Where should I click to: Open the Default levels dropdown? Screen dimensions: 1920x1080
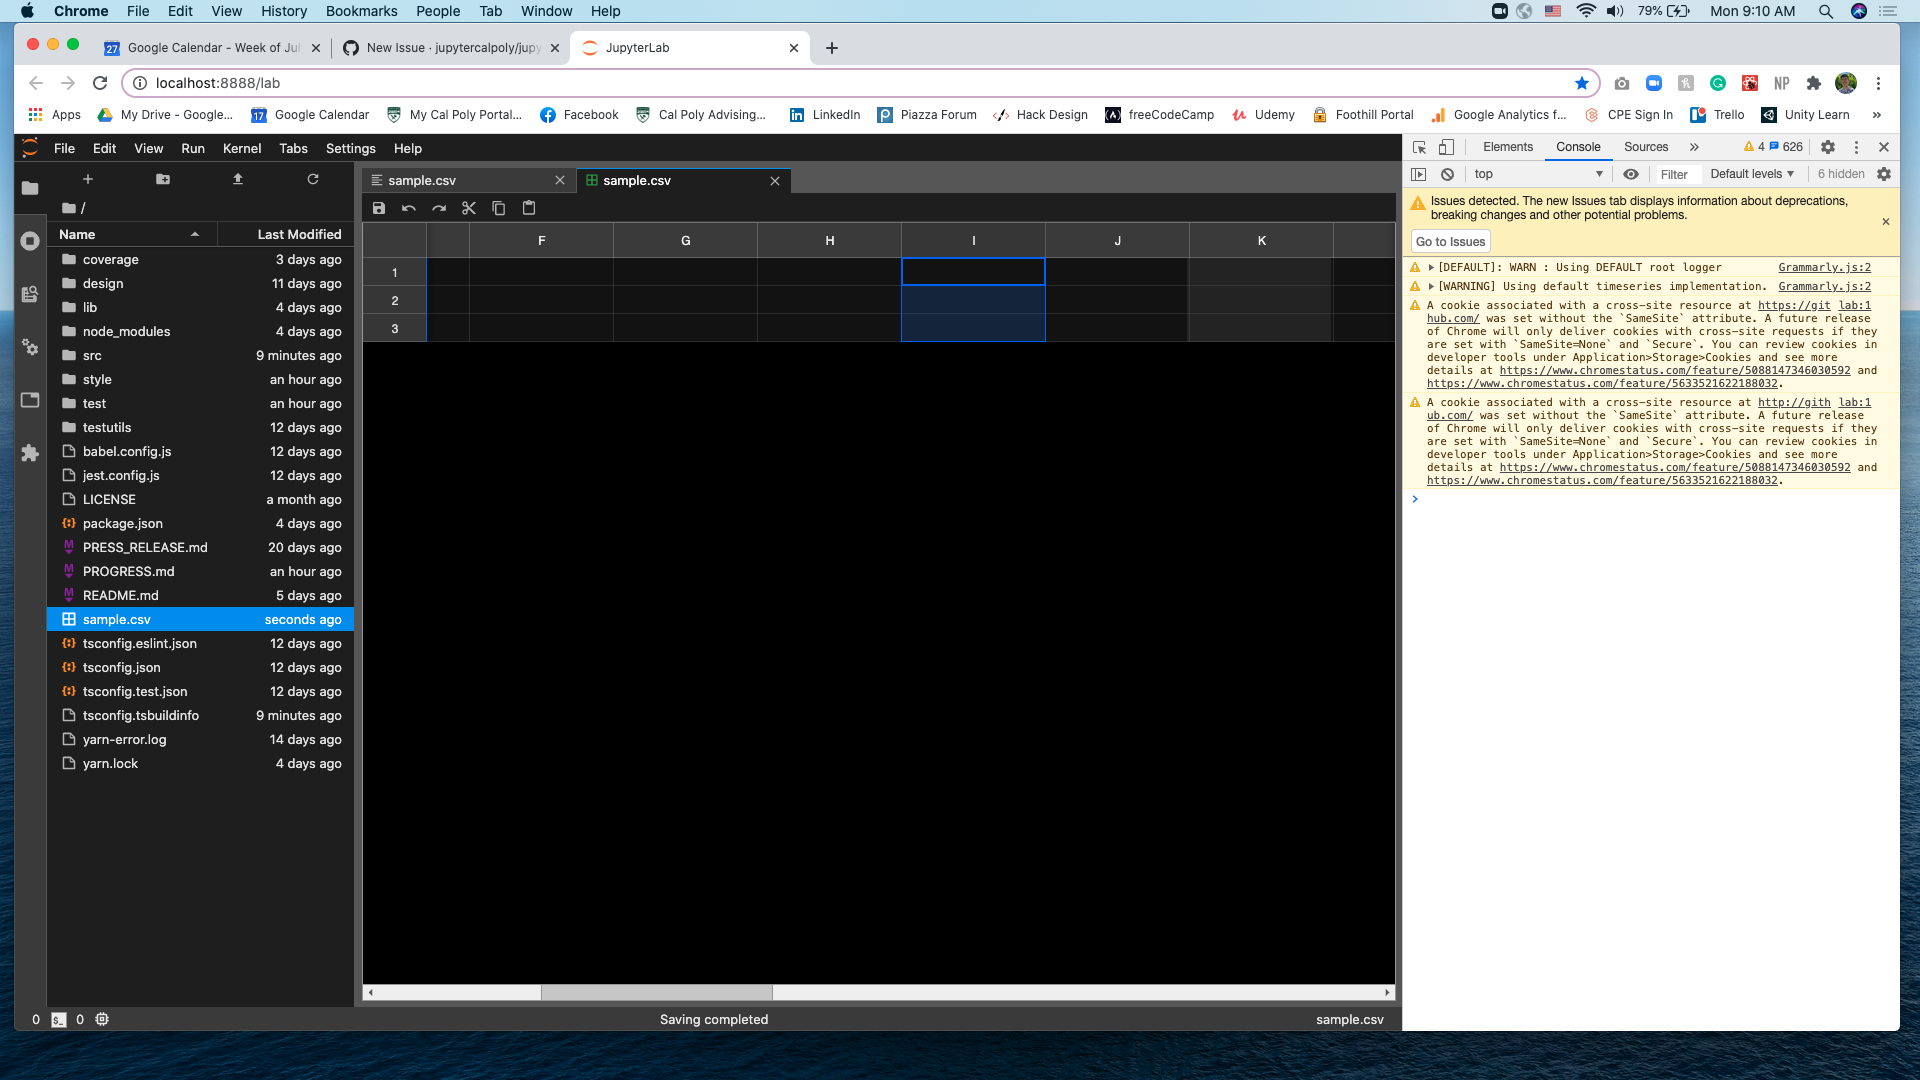[x=1751, y=174]
